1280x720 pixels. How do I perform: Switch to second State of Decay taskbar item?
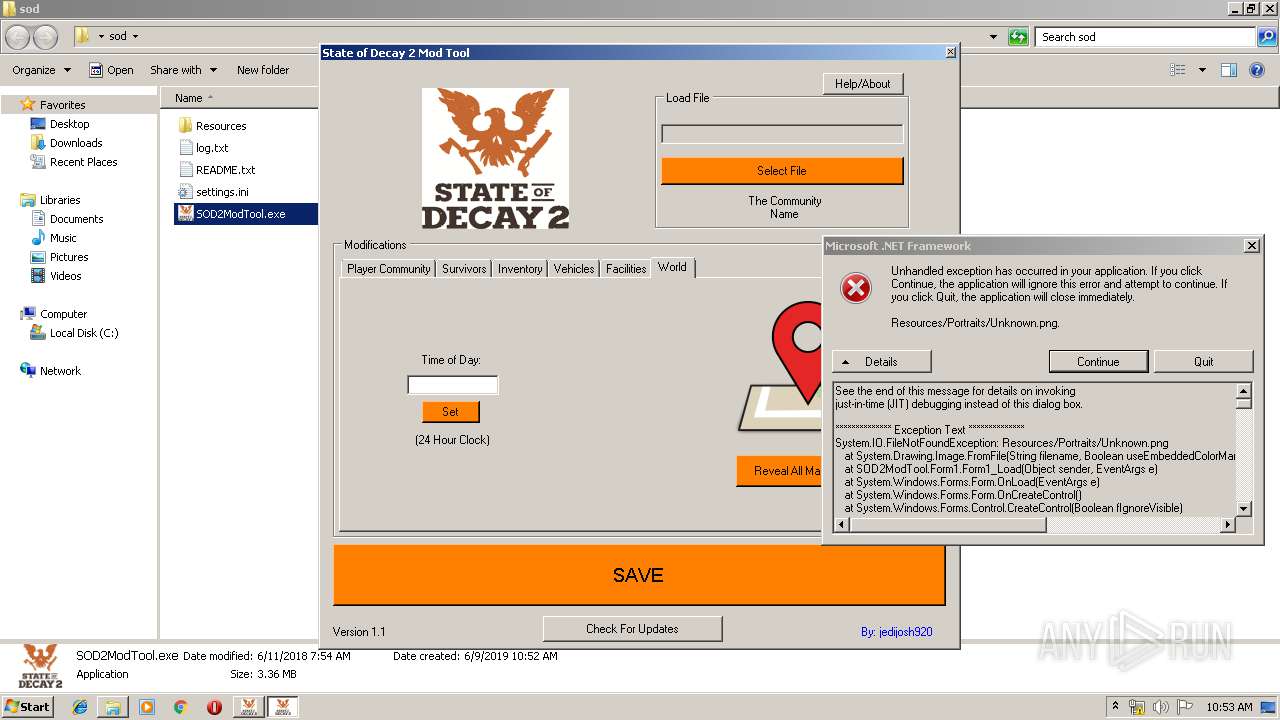pyautogui.click(x=282, y=707)
